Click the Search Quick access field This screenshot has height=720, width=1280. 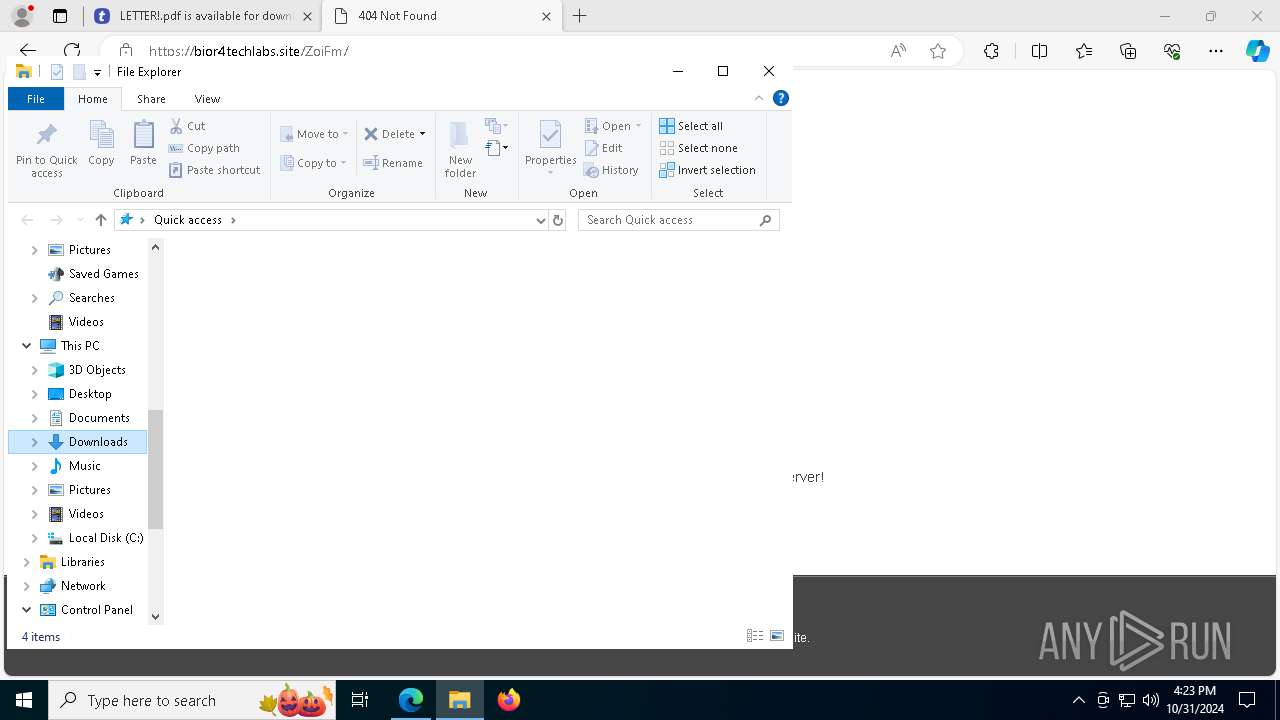coord(678,220)
